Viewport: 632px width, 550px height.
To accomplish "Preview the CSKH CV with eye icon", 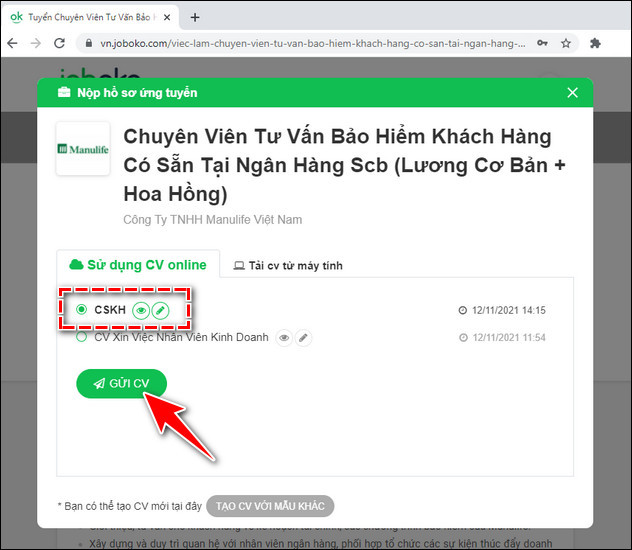I will [141, 311].
